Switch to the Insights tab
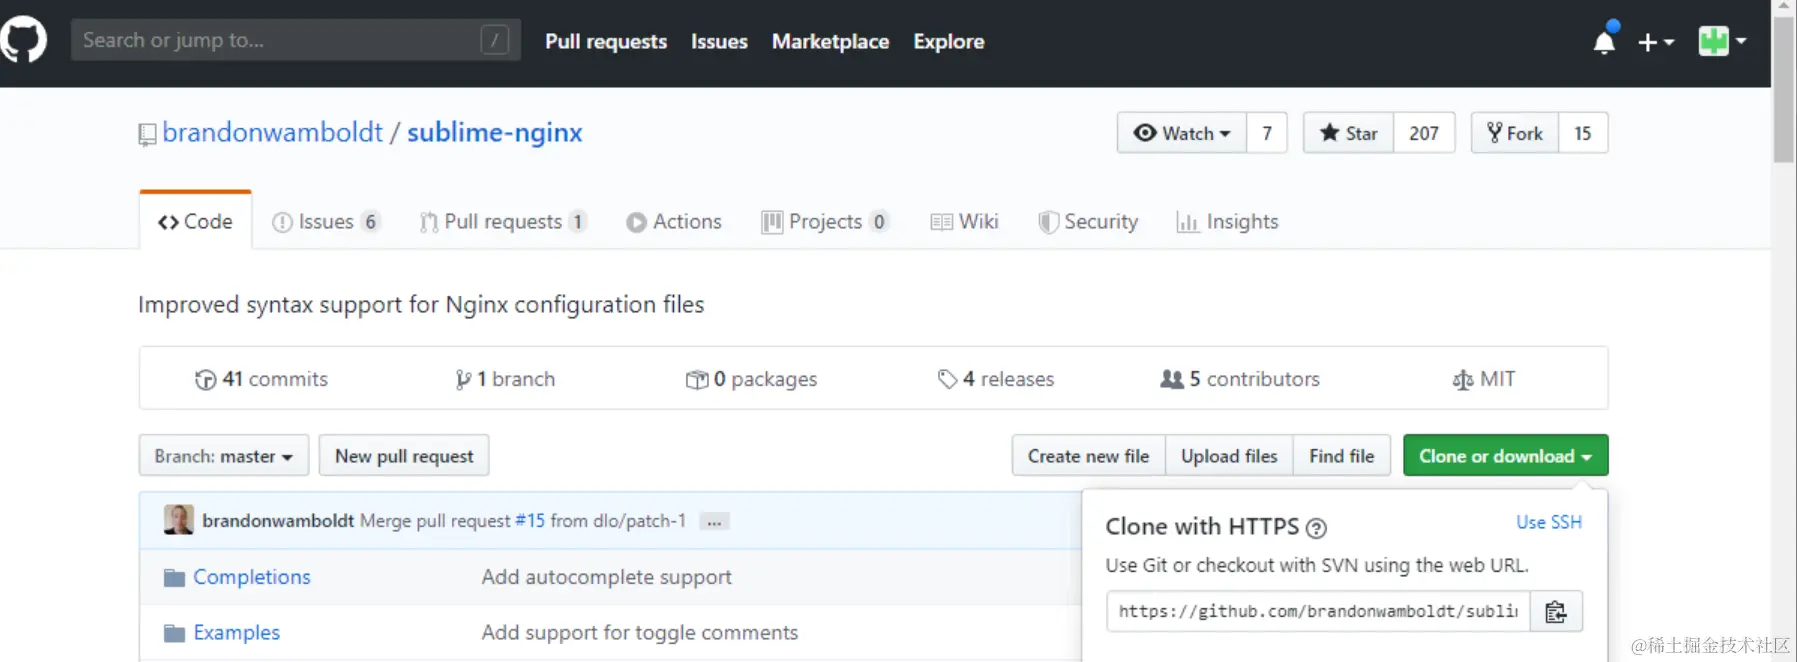Image resolution: width=1797 pixels, height=662 pixels. 1227,222
